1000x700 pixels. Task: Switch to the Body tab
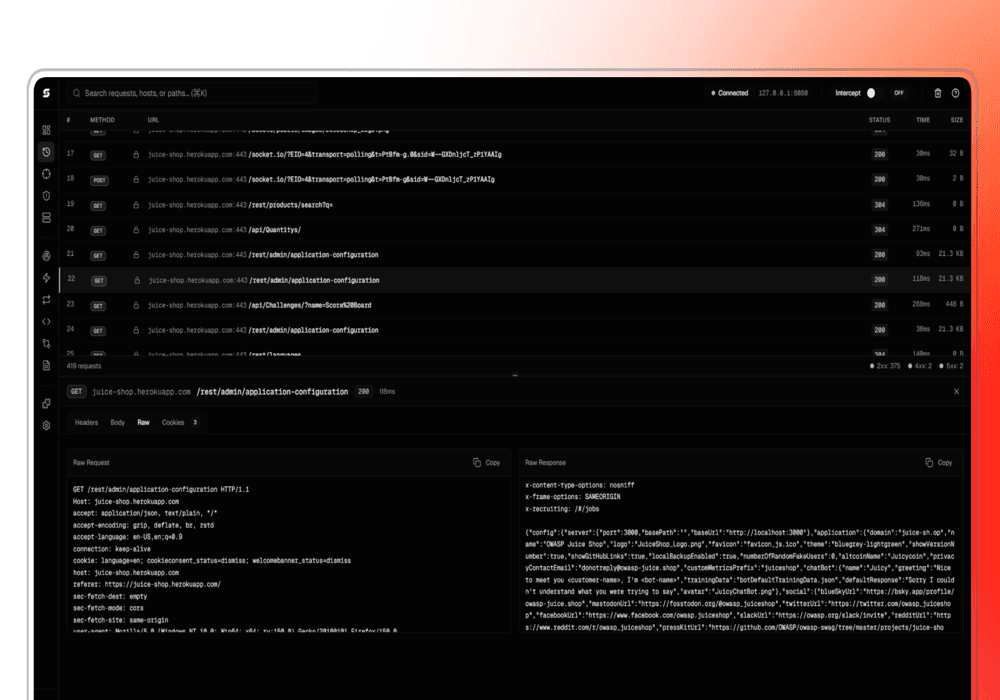(x=117, y=422)
